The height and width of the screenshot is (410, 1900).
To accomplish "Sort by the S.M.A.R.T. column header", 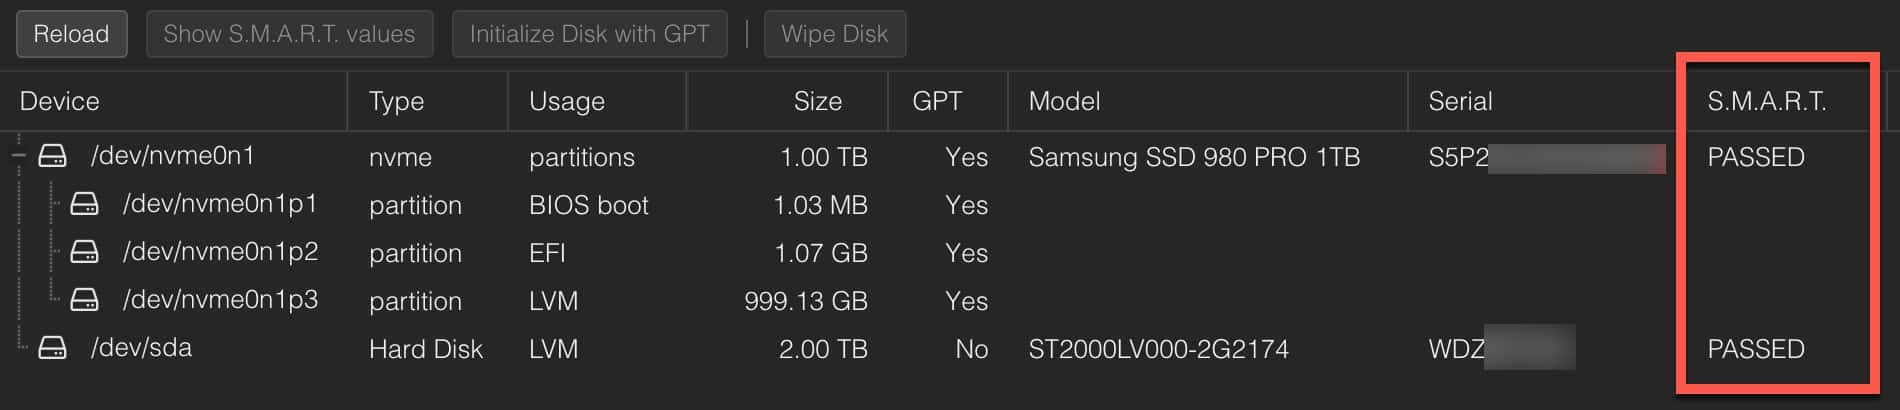I will coord(1766,101).
